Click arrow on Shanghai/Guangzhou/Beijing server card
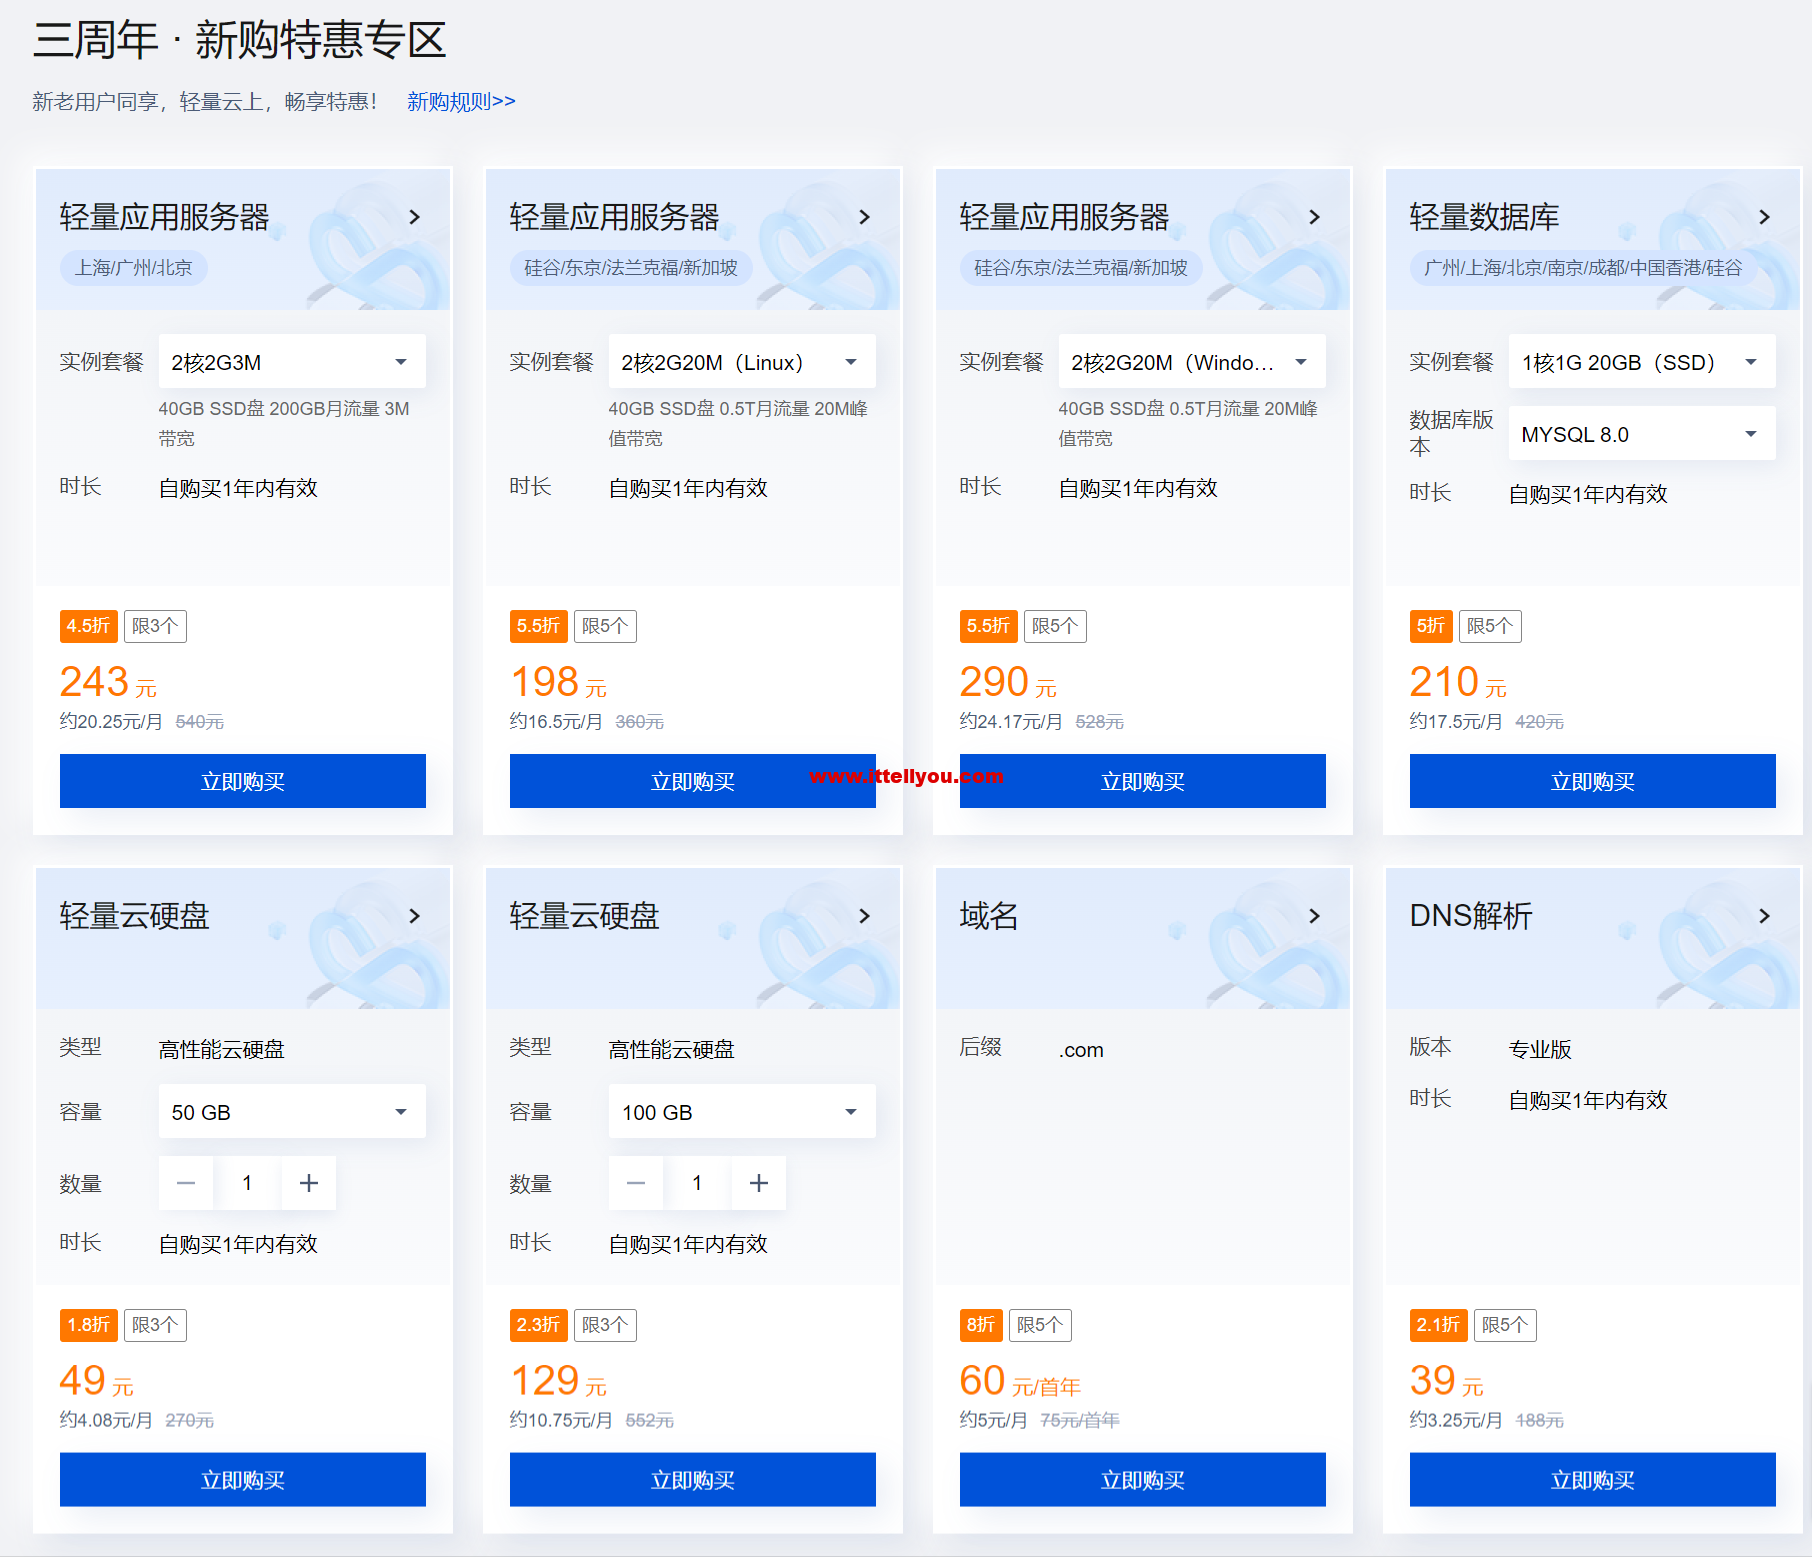Screen dimensions: 1812x1557 coord(415,217)
